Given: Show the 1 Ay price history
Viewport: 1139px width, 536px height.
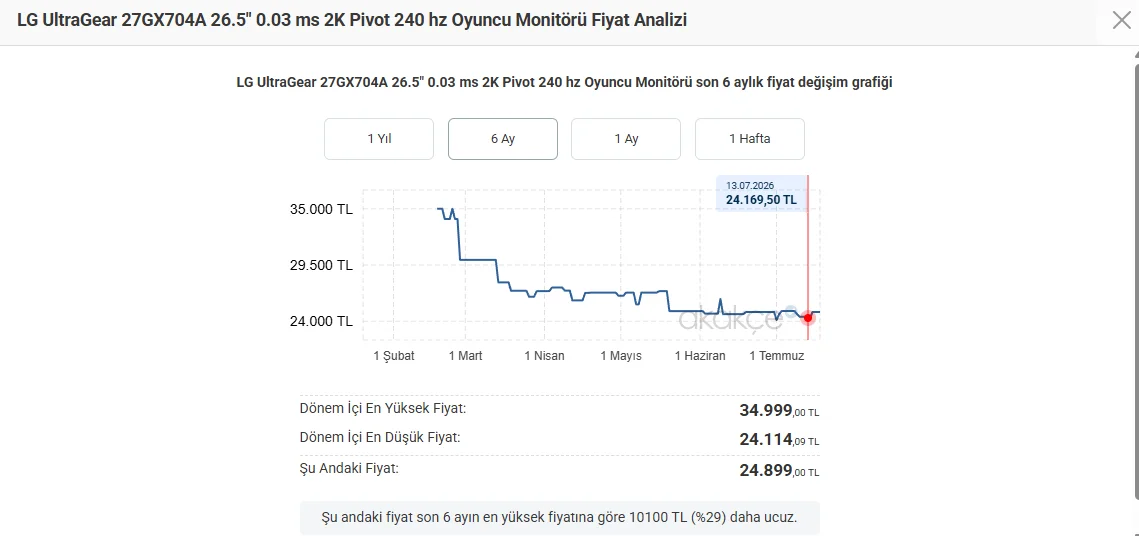Looking at the screenshot, I should [626, 139].
